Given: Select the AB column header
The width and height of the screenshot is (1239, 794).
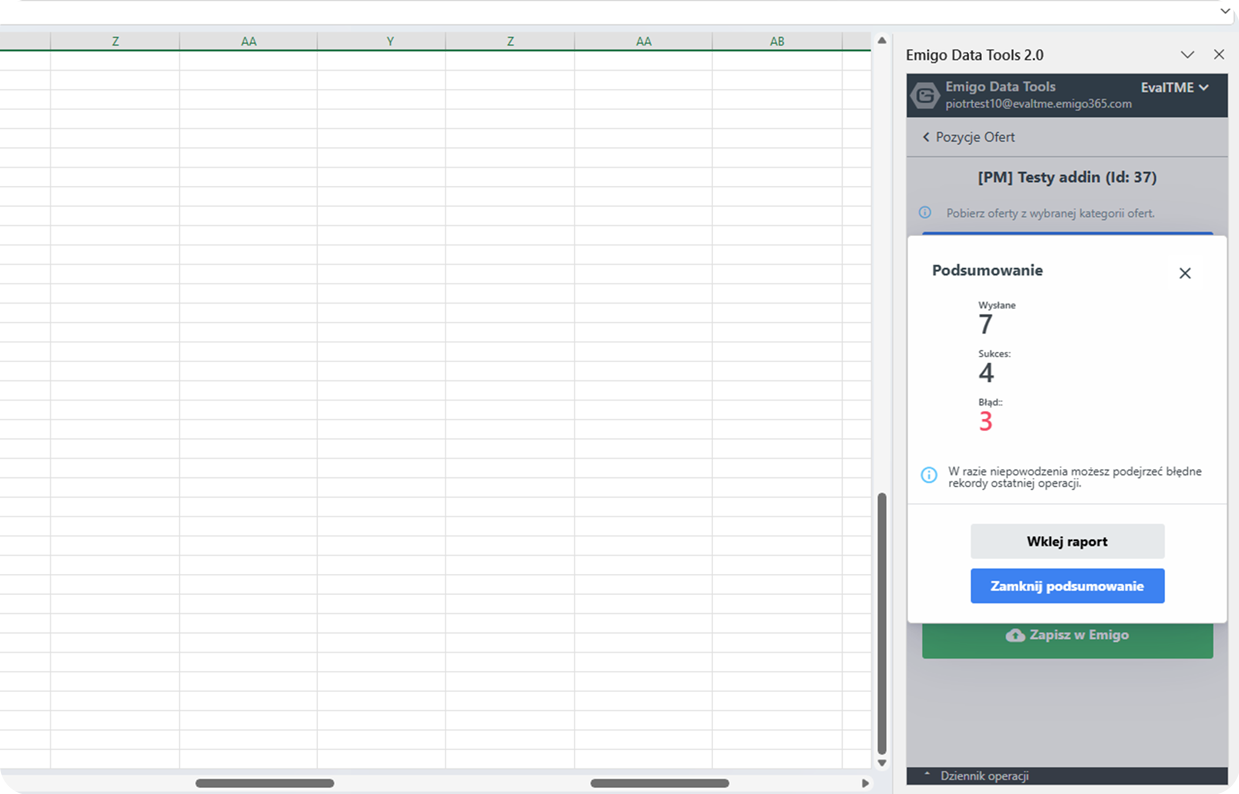Looking at the screenshot, I should click(777, 41).
